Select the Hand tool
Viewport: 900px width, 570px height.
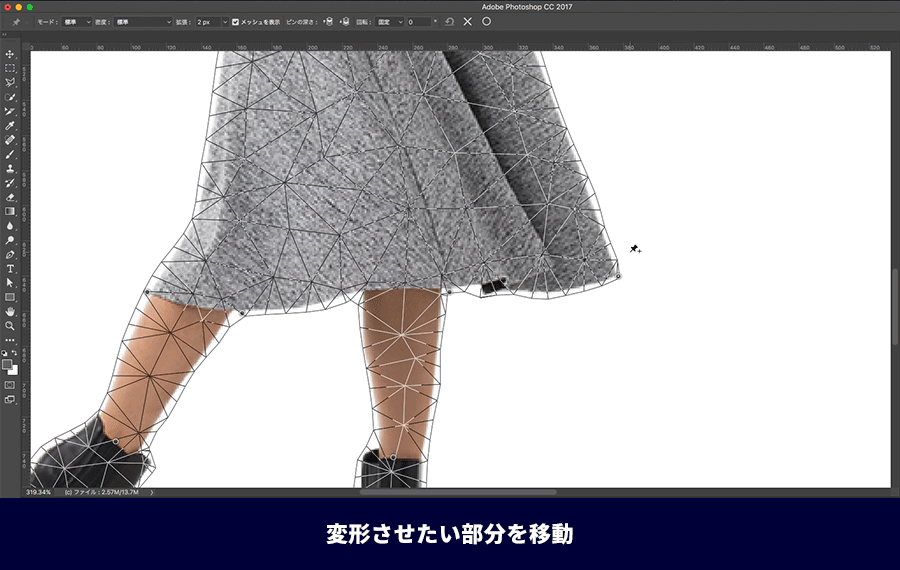pyautogui.click(x=10, y=312)
